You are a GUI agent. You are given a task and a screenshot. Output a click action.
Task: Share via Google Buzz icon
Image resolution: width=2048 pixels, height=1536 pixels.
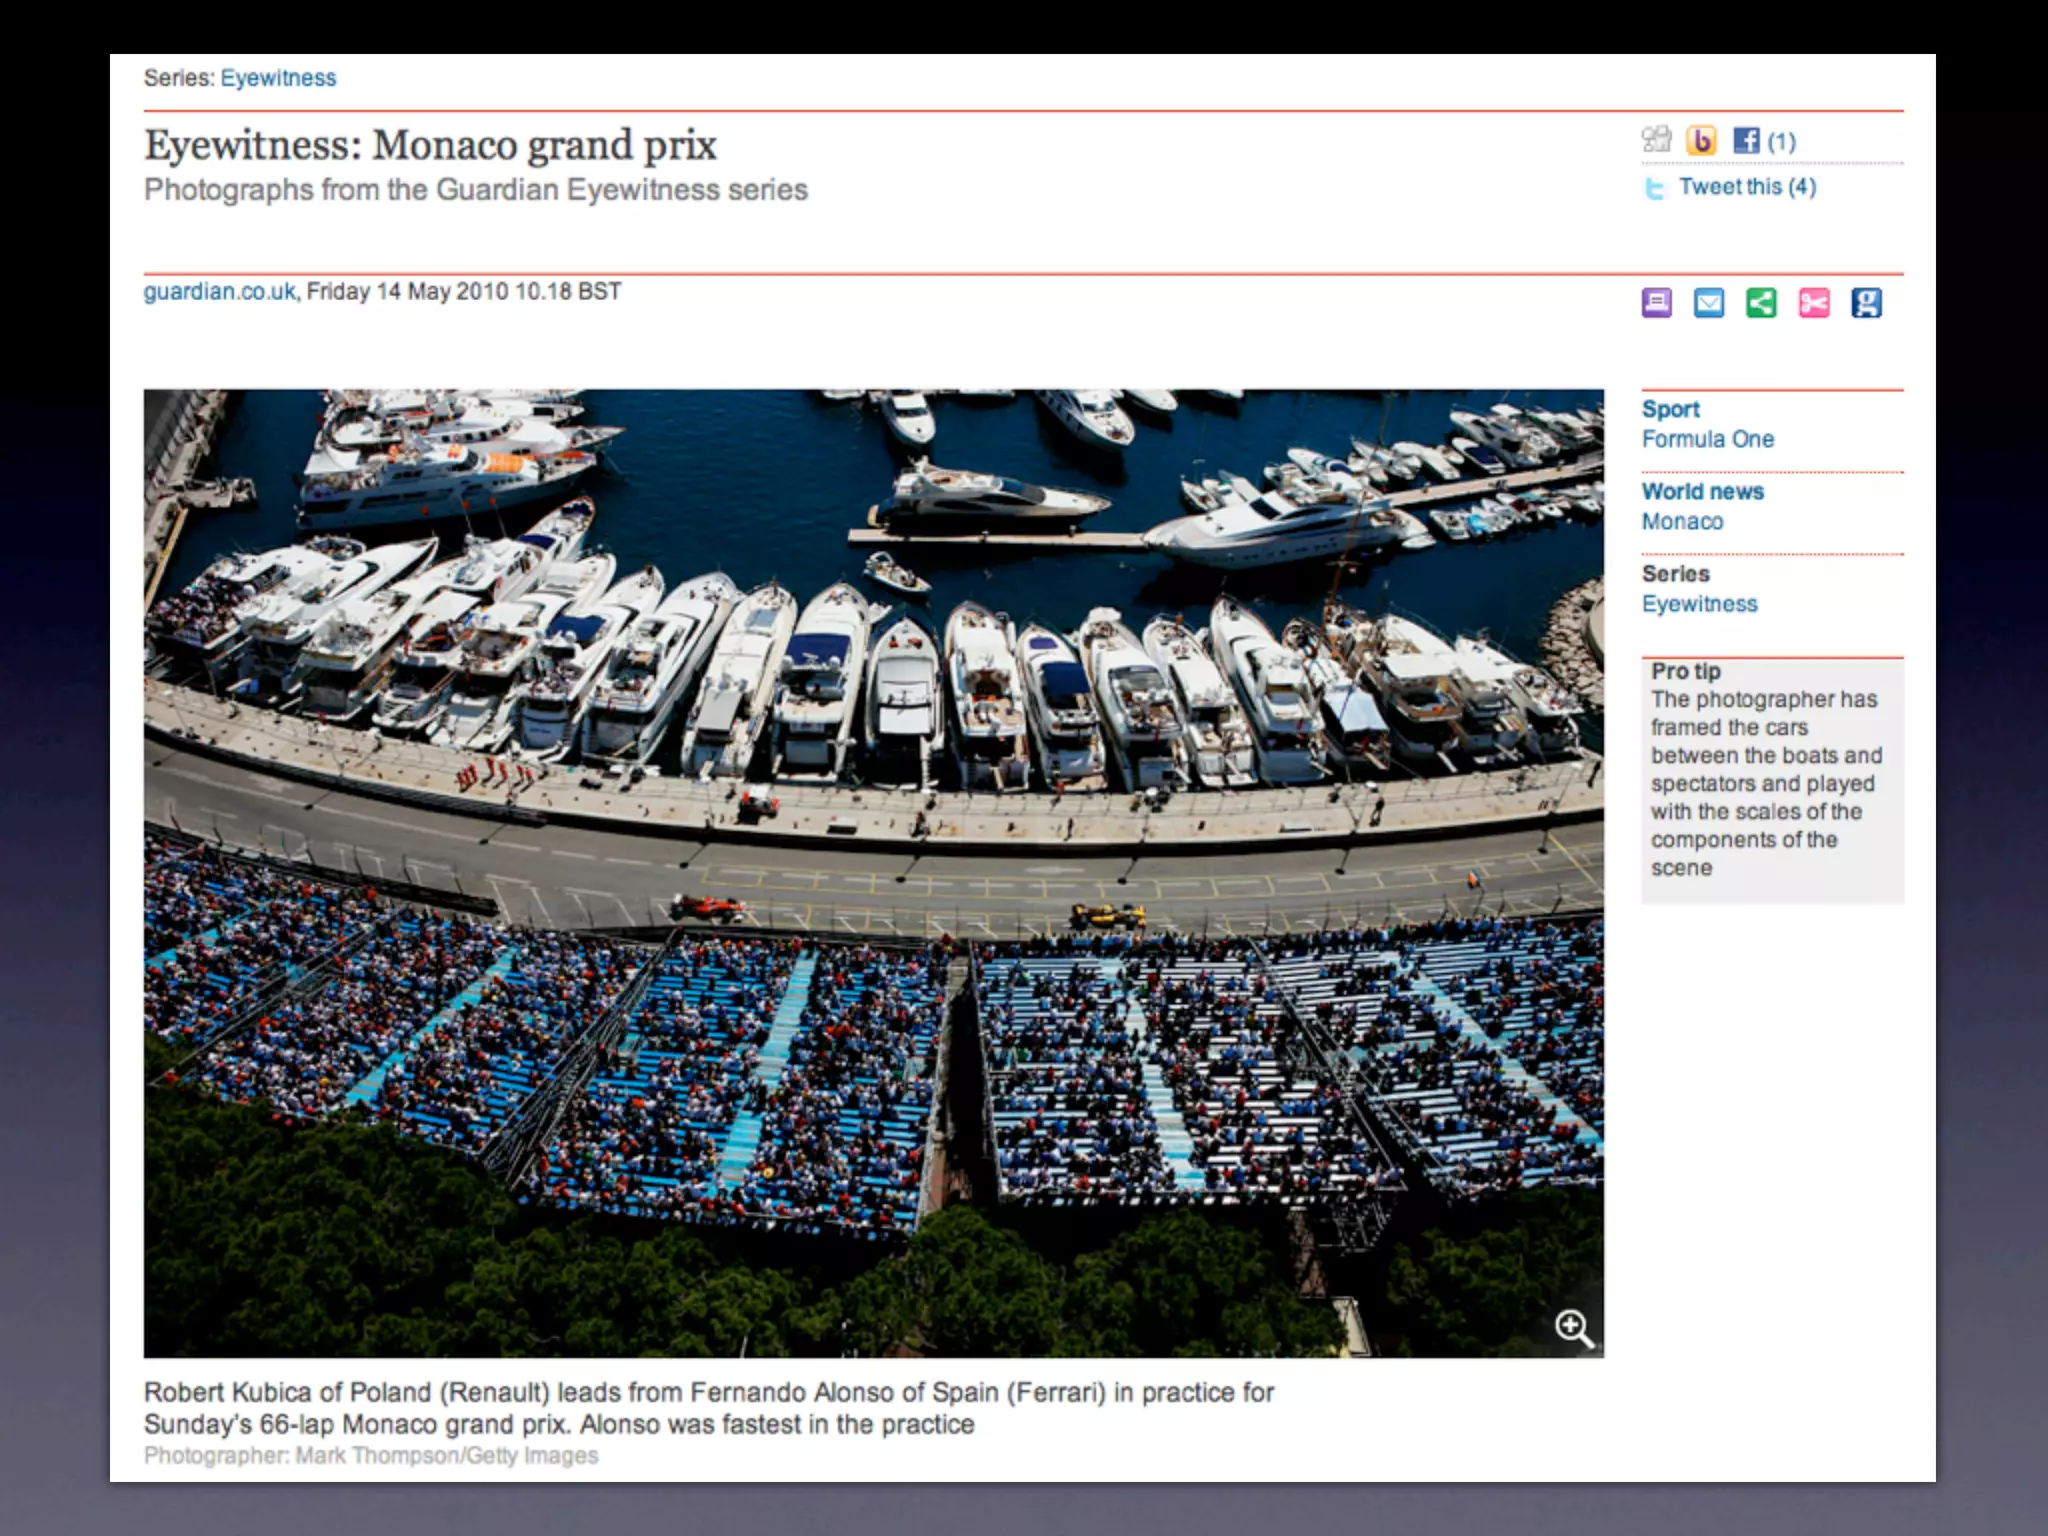coord(1701,140)
